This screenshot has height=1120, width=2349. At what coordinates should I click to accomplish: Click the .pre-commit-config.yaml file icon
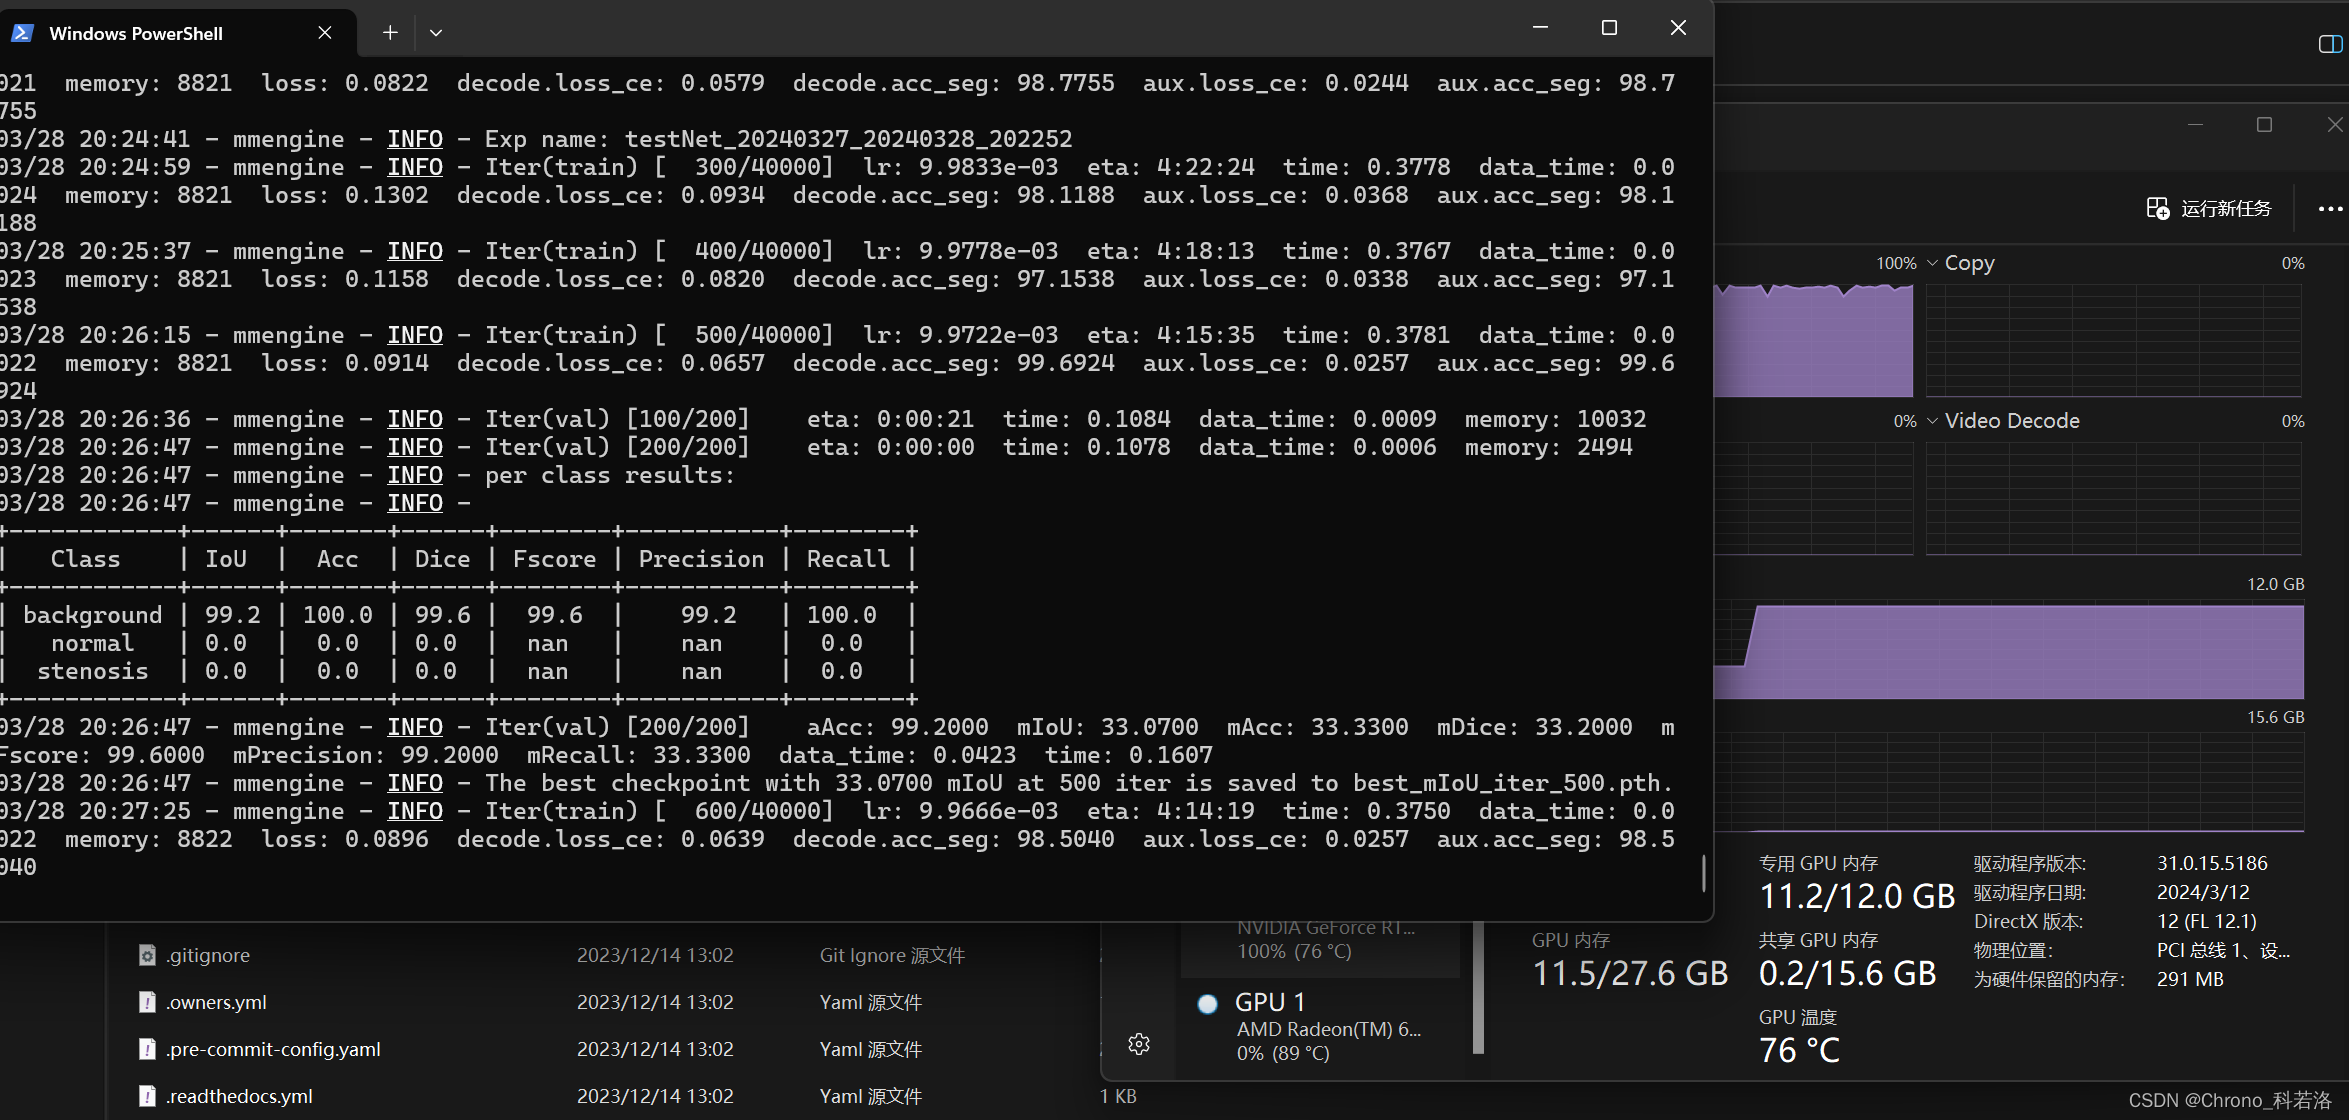pos(147,1049)
